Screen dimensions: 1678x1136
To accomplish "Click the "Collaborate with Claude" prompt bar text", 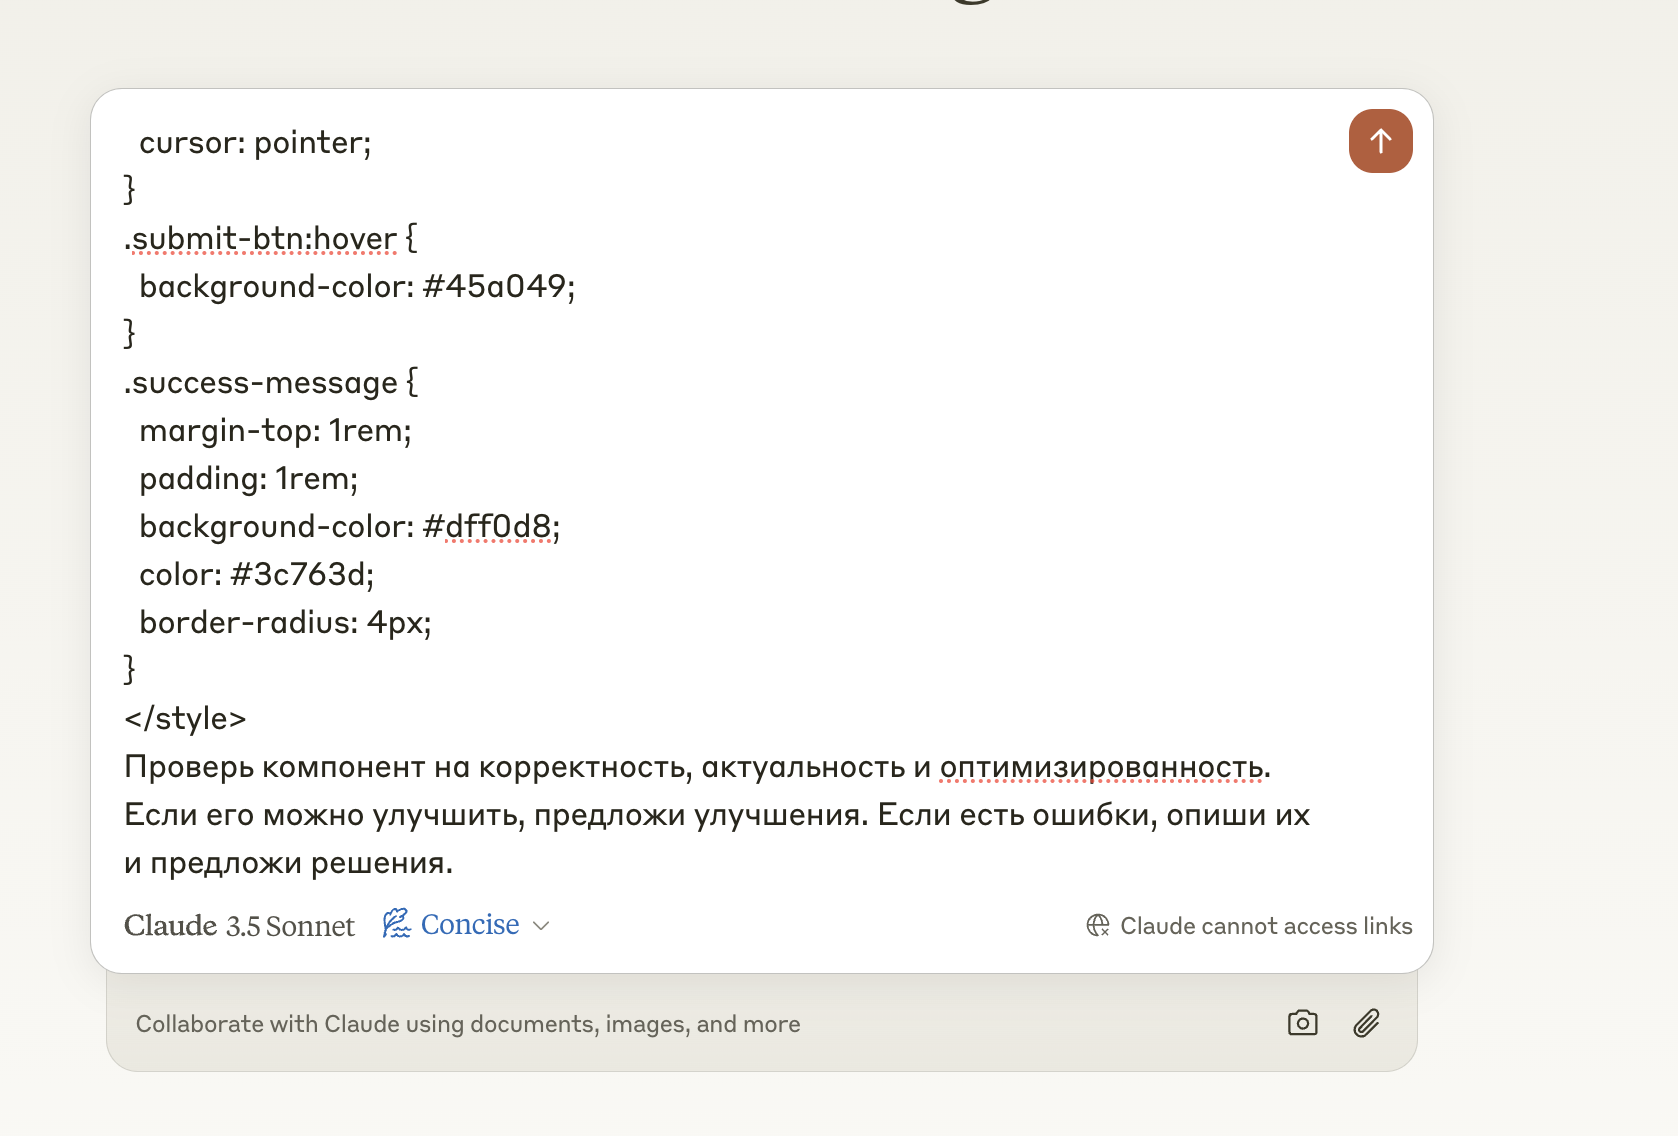I will pos(468,1024).
